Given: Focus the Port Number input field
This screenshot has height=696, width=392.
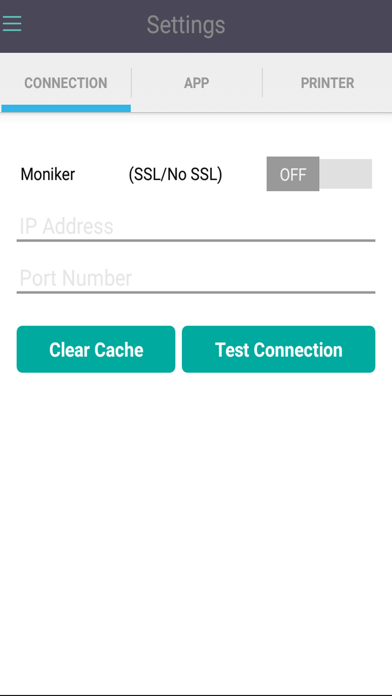Looking at the screenshot, I should tap(196, 279).
